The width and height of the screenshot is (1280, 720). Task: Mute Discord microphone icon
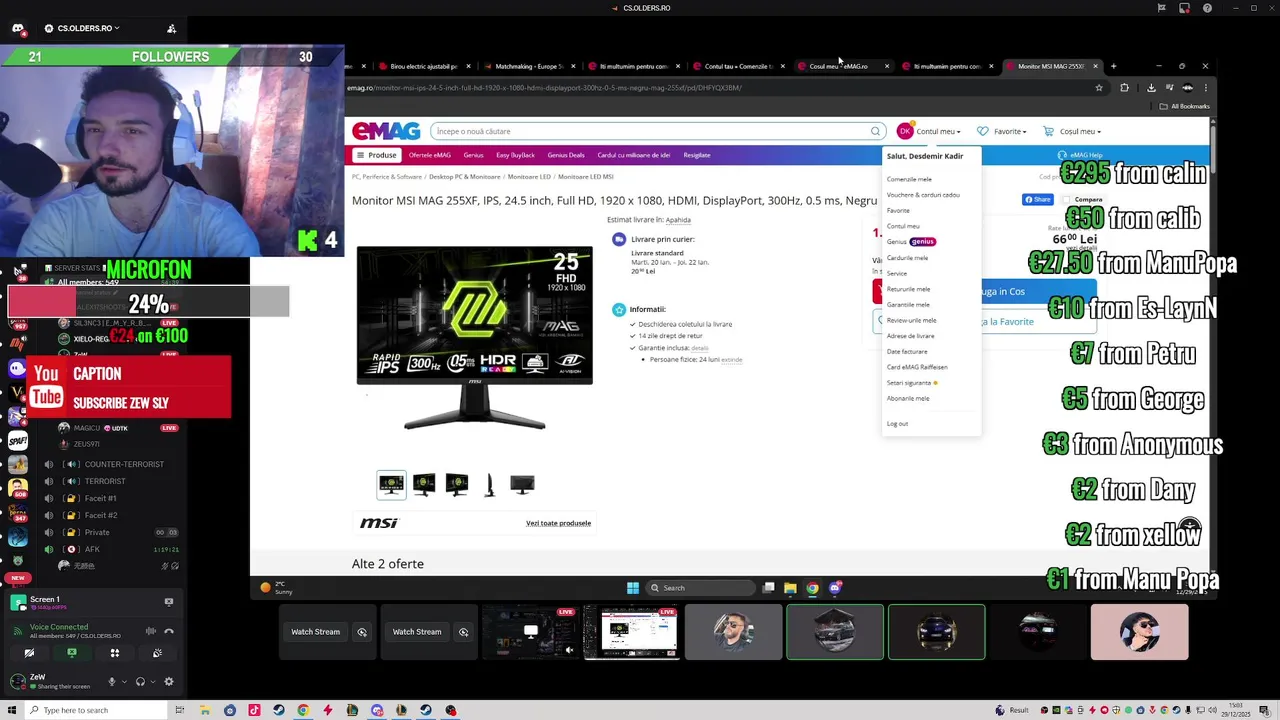pyautogui.click(x=111, y=682)
